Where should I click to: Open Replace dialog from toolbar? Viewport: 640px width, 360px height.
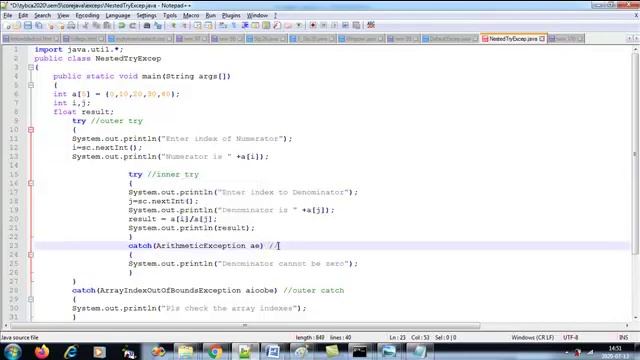[x=158, y=25]
